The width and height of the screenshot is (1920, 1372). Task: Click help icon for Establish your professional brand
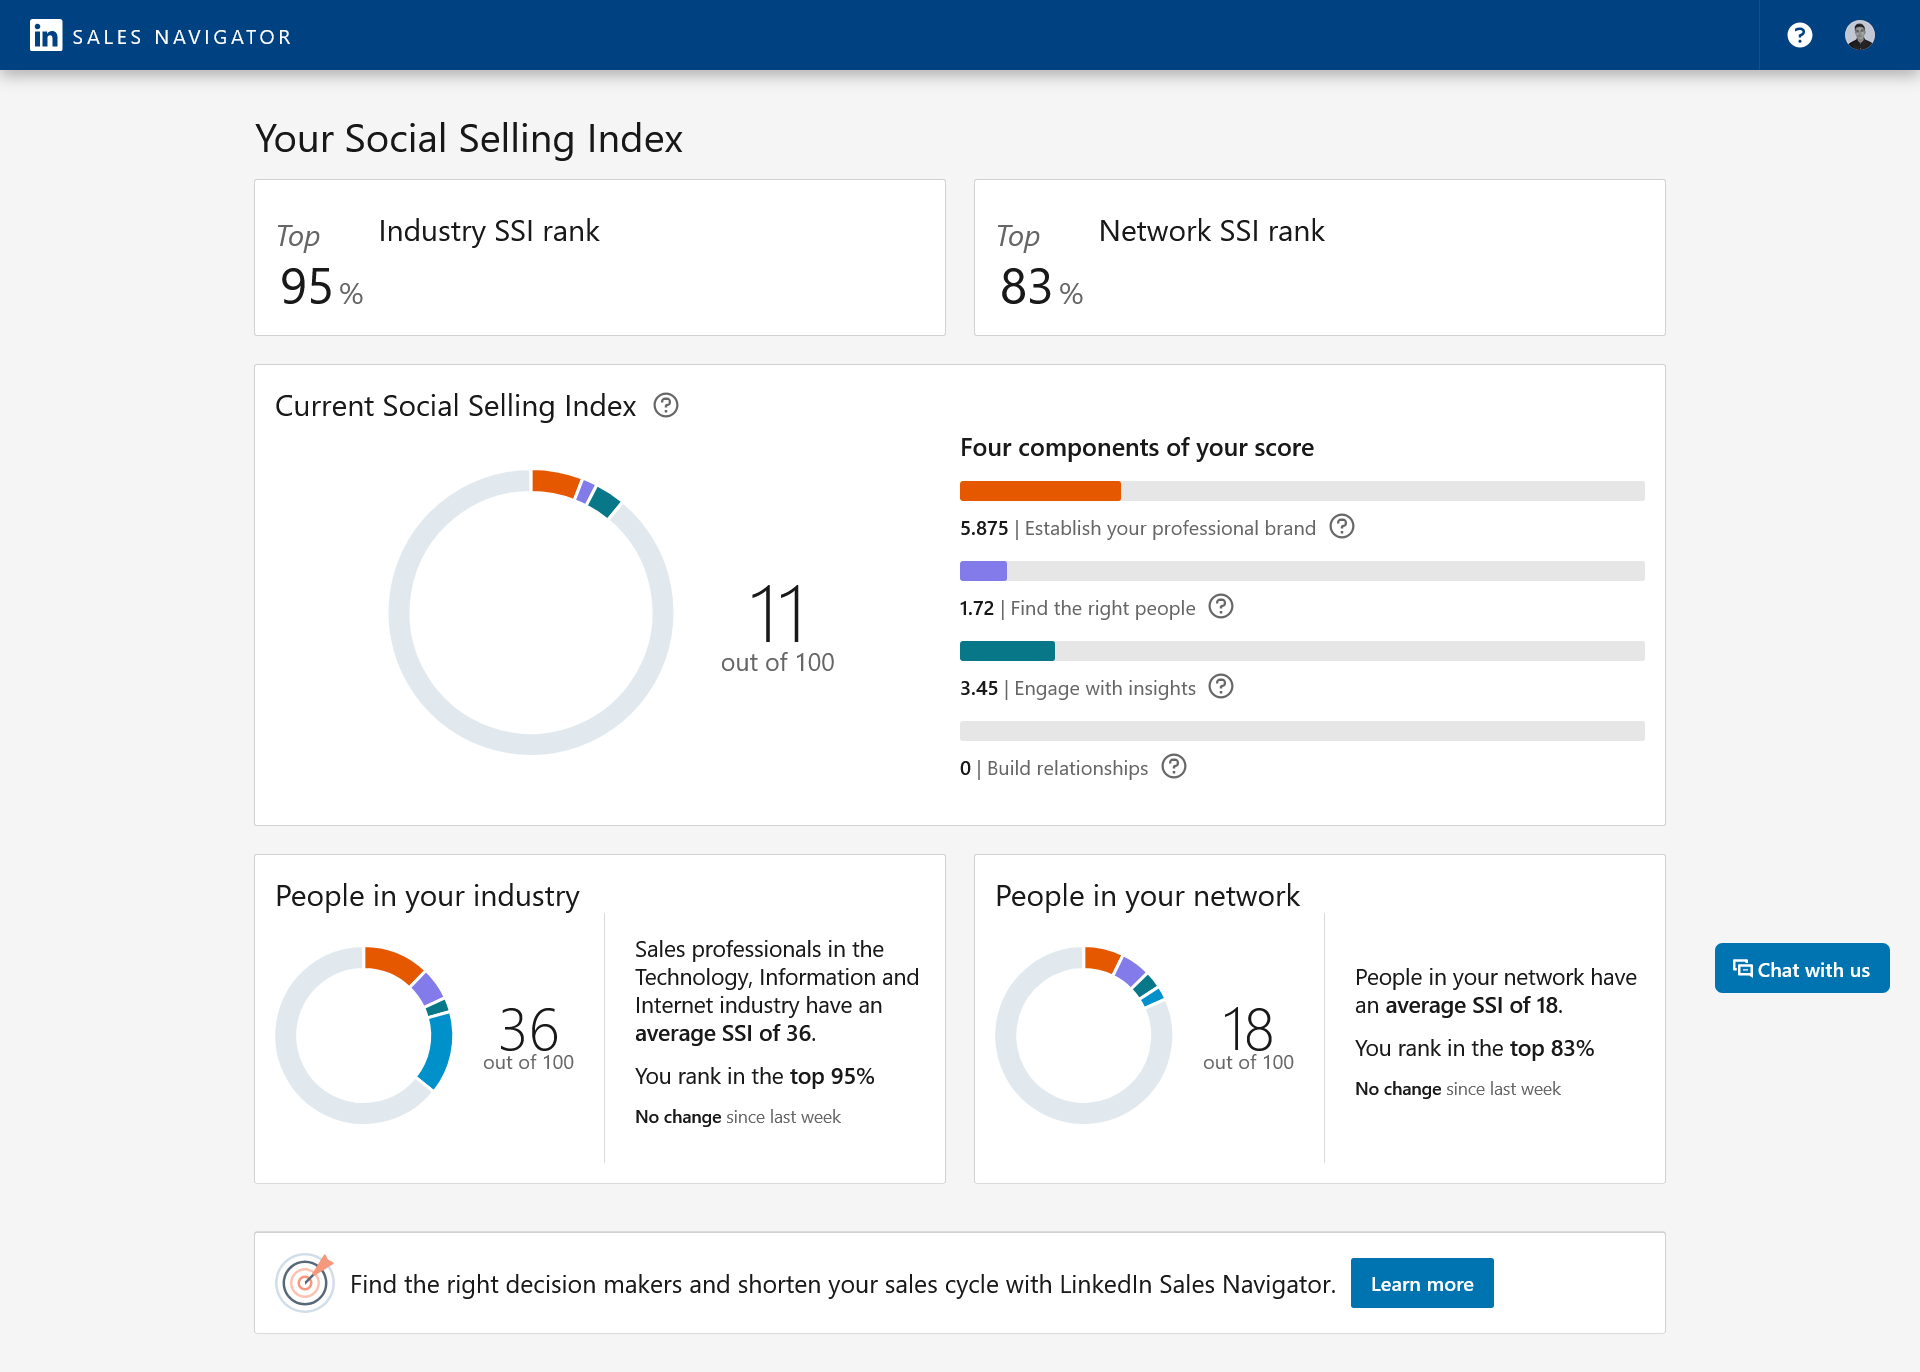[1342, 526]
